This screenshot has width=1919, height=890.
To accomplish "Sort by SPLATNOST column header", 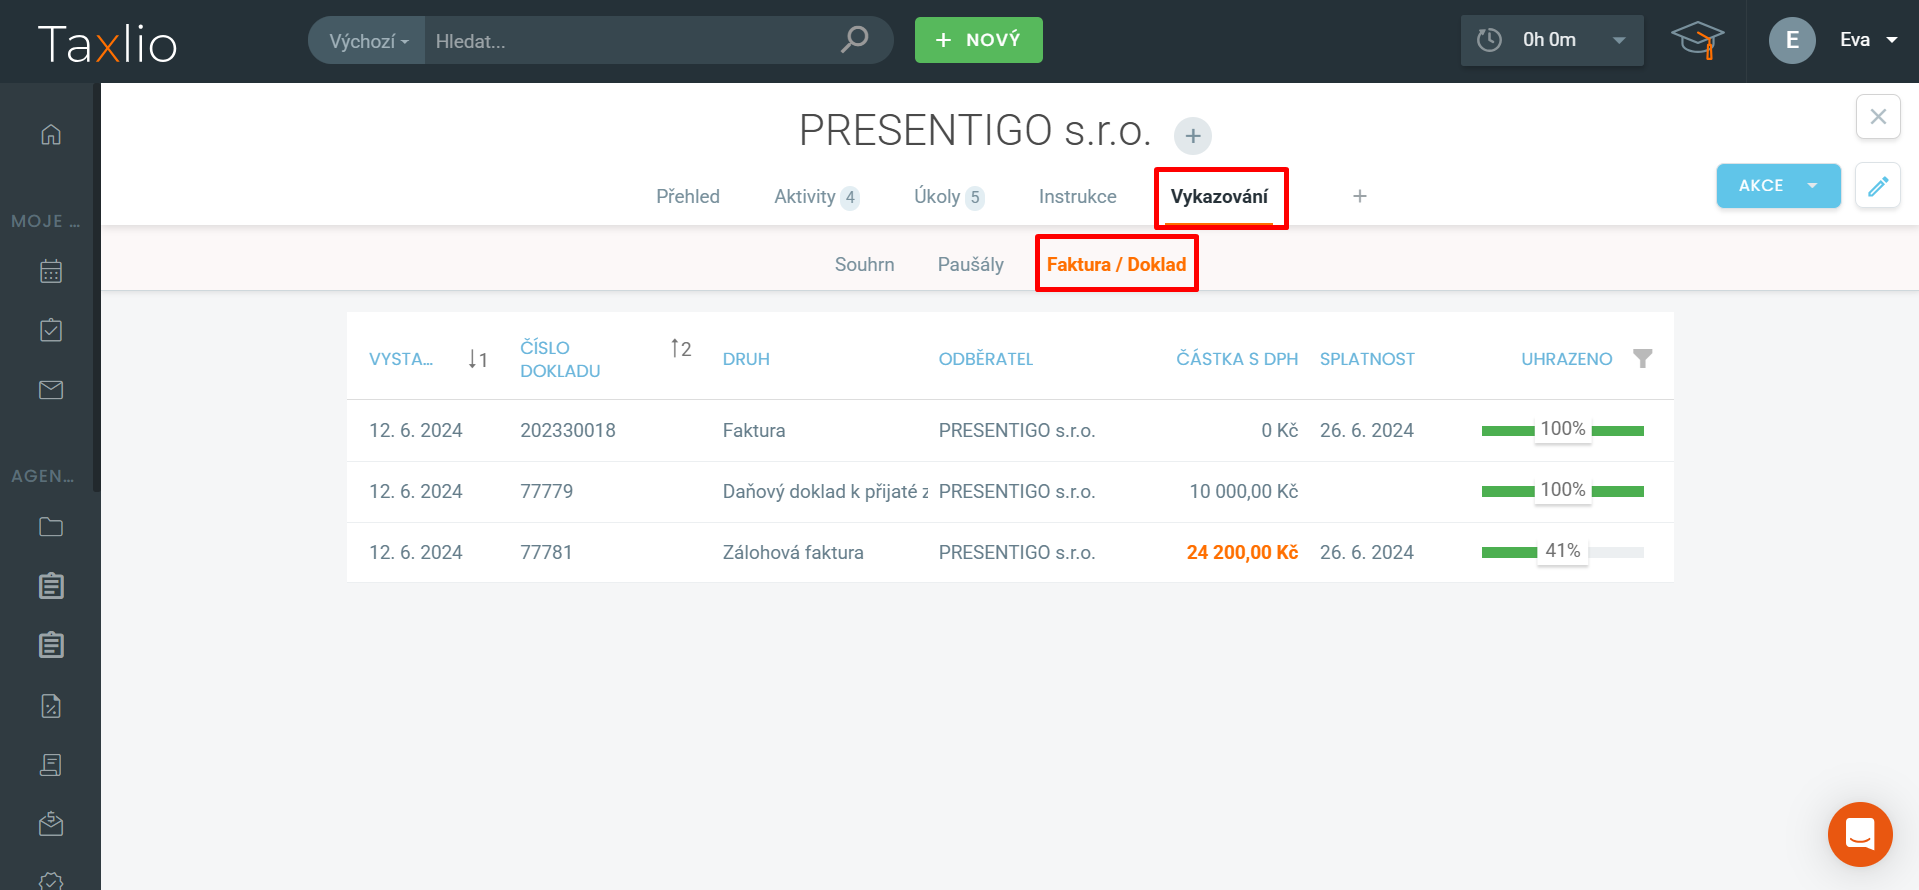I will 1367,359.
